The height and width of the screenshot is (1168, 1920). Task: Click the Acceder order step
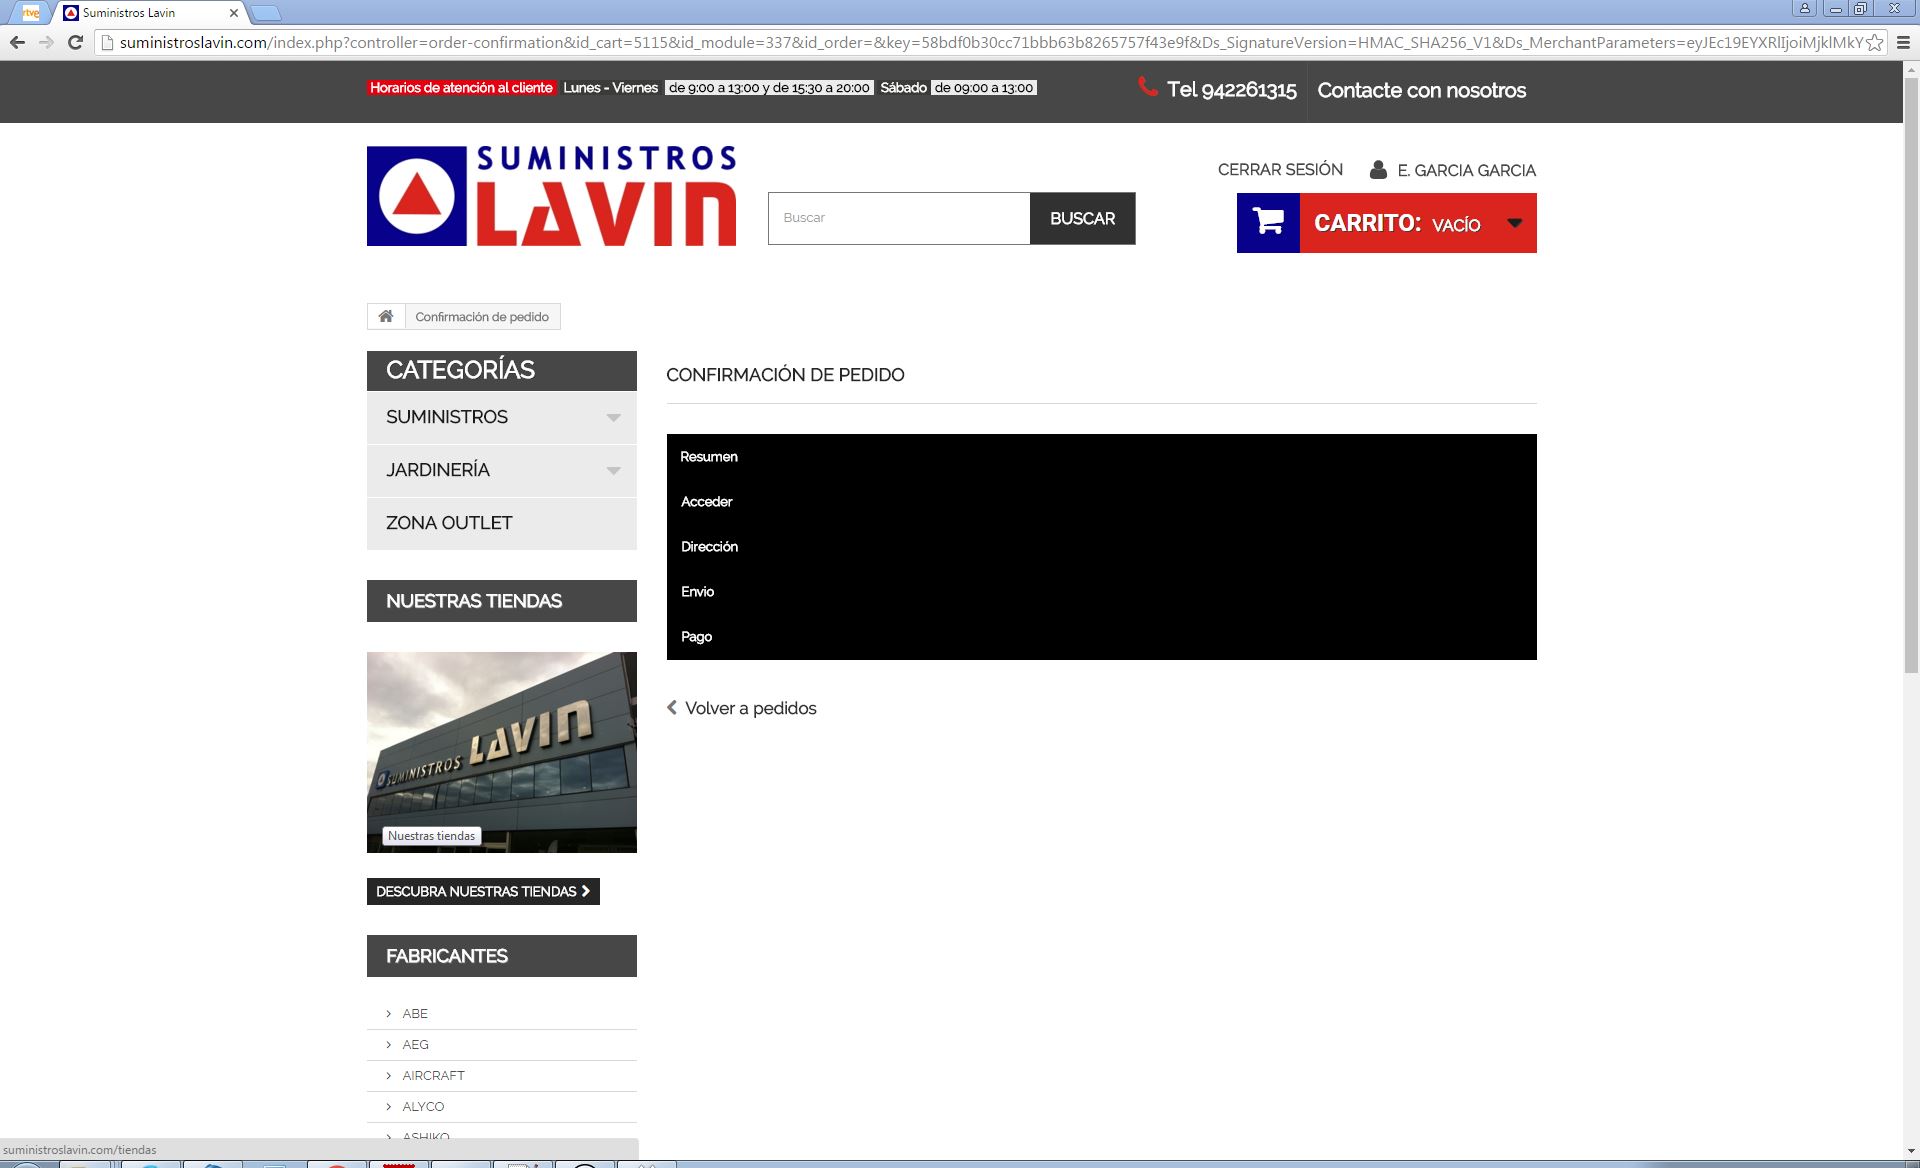[706, 502]
